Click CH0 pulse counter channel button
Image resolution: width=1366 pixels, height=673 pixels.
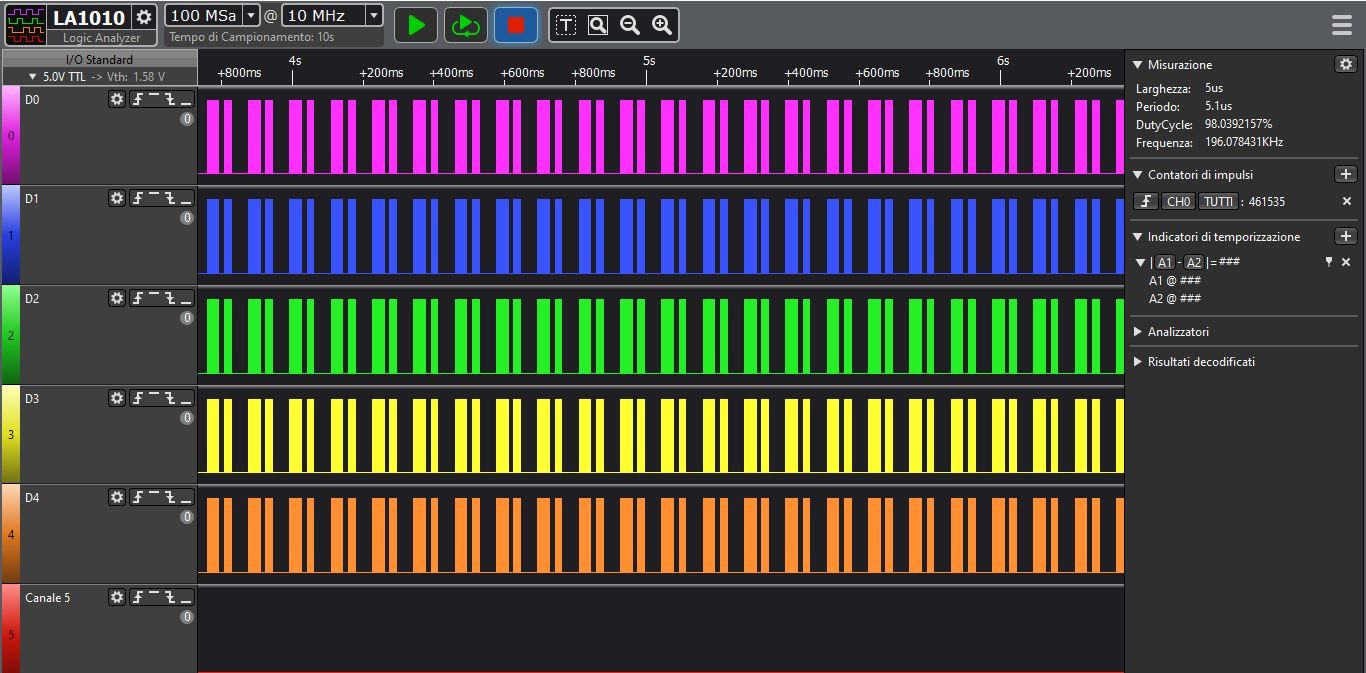(1178, 201)
